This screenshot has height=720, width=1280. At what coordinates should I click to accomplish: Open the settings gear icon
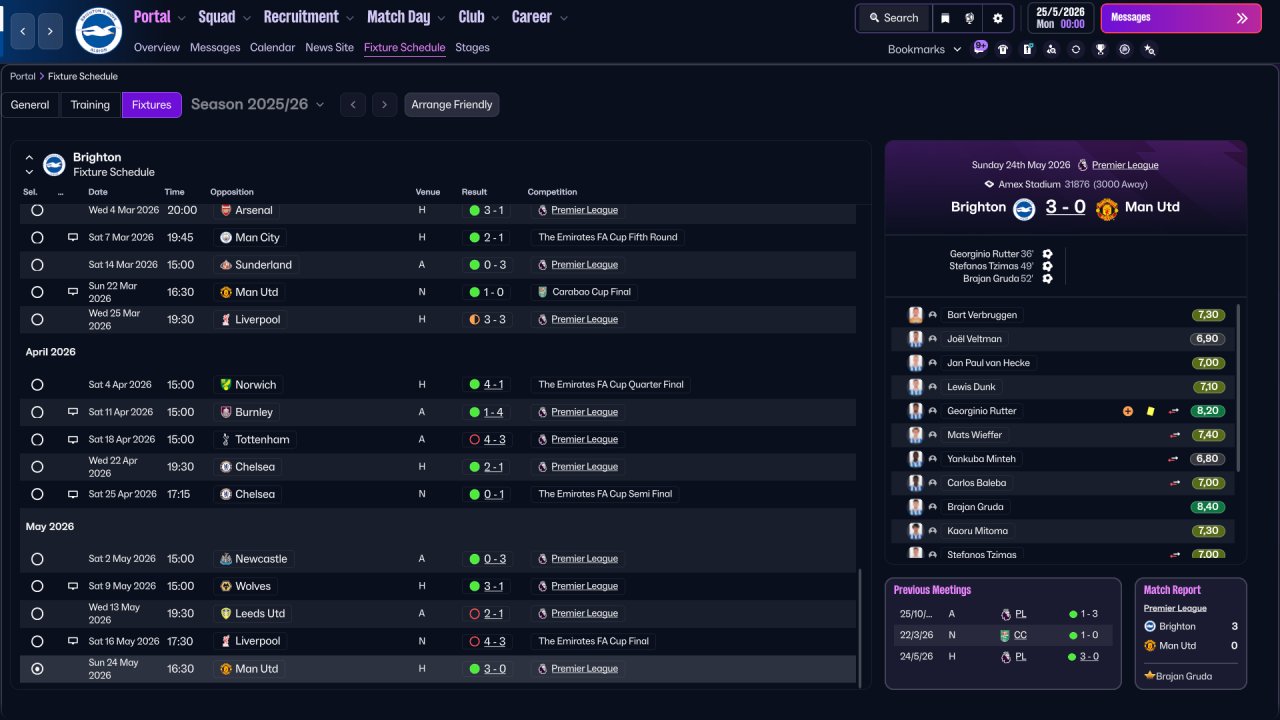[997, 18]
